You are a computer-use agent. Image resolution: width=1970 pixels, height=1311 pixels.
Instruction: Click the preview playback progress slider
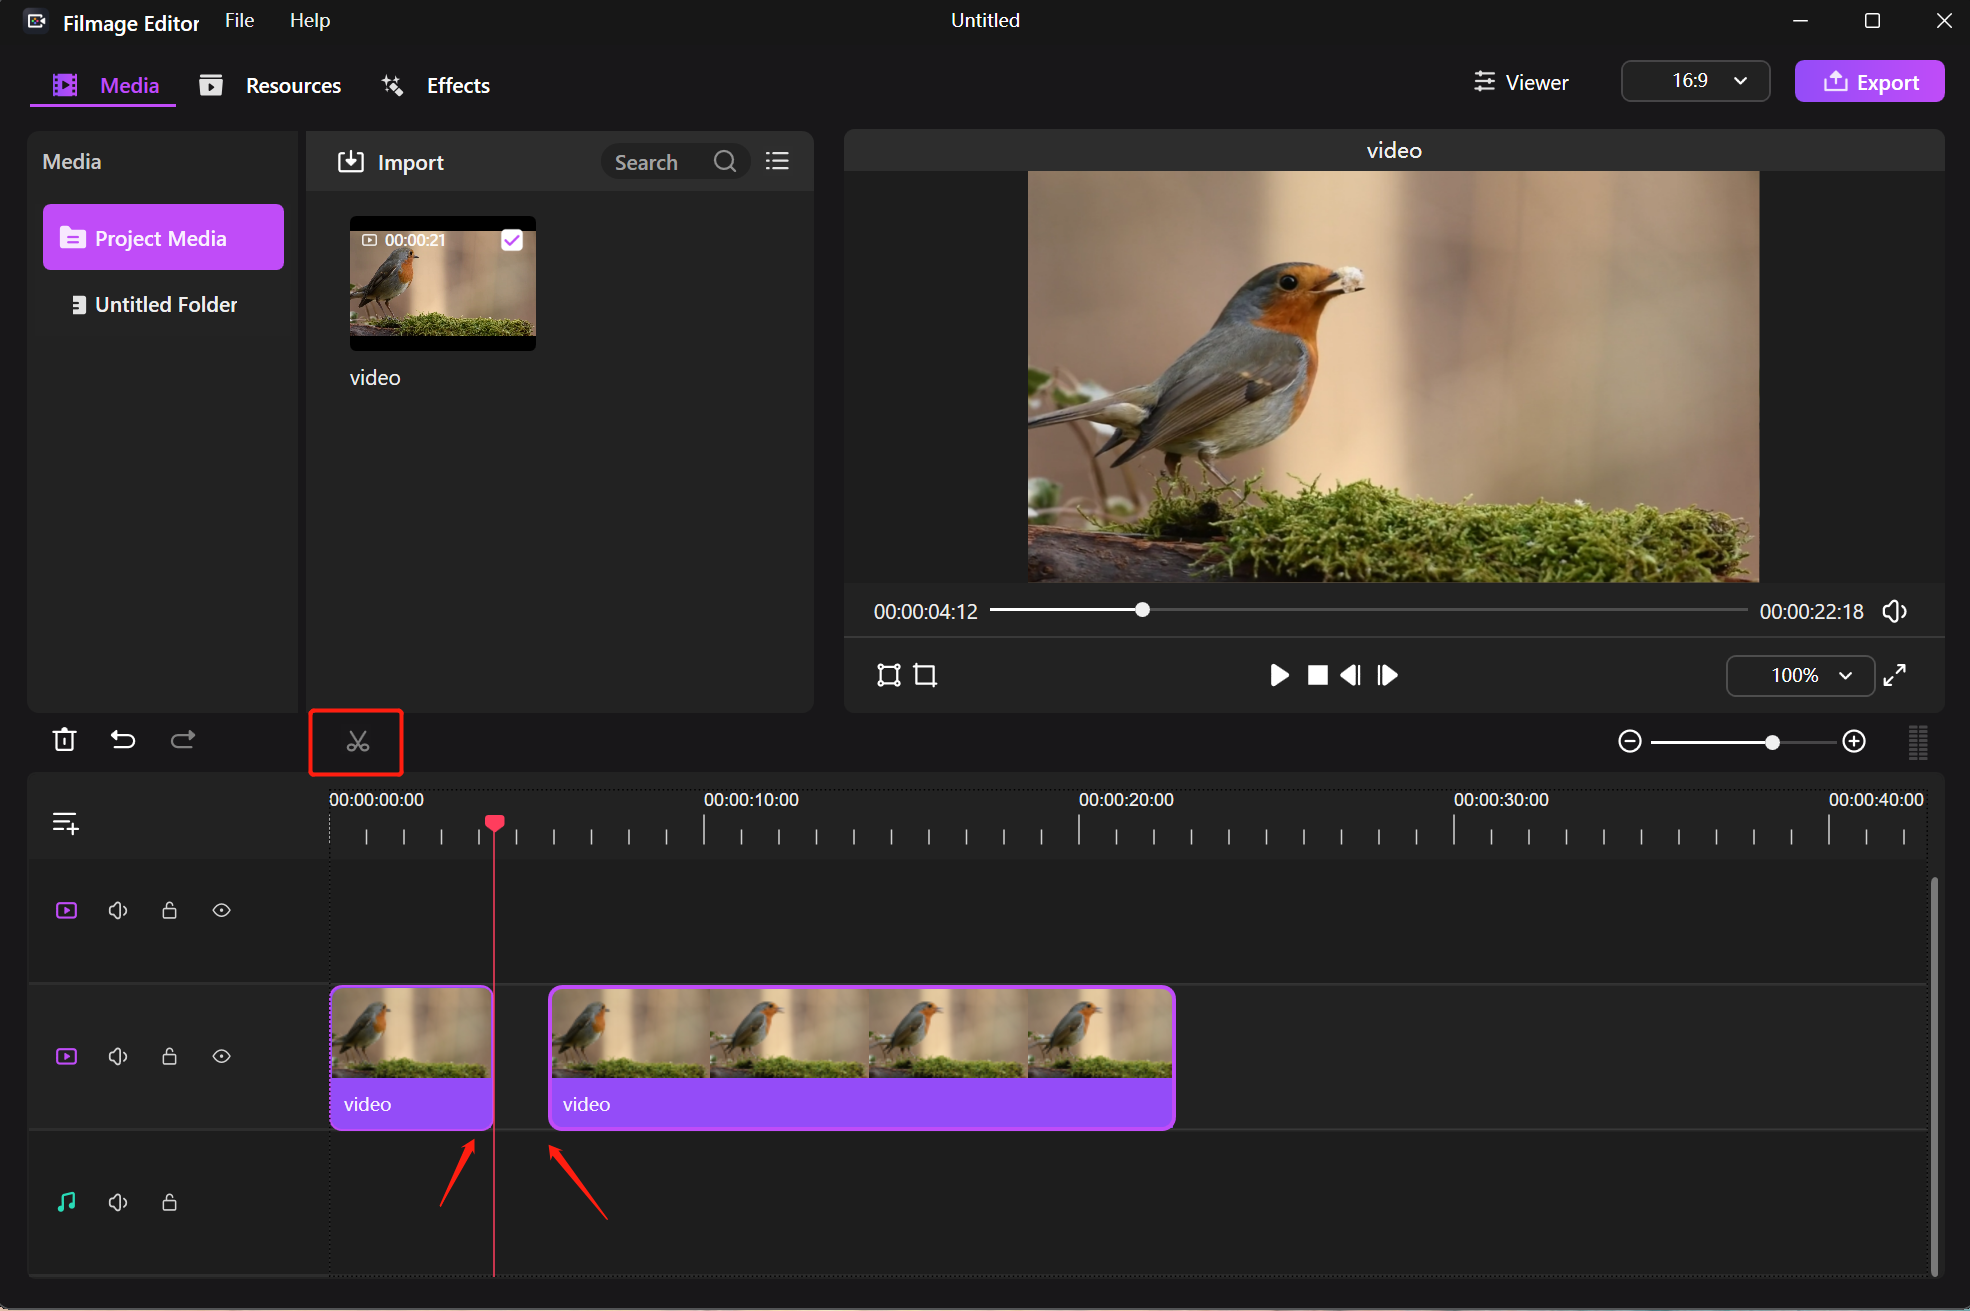click(1142, 610)
